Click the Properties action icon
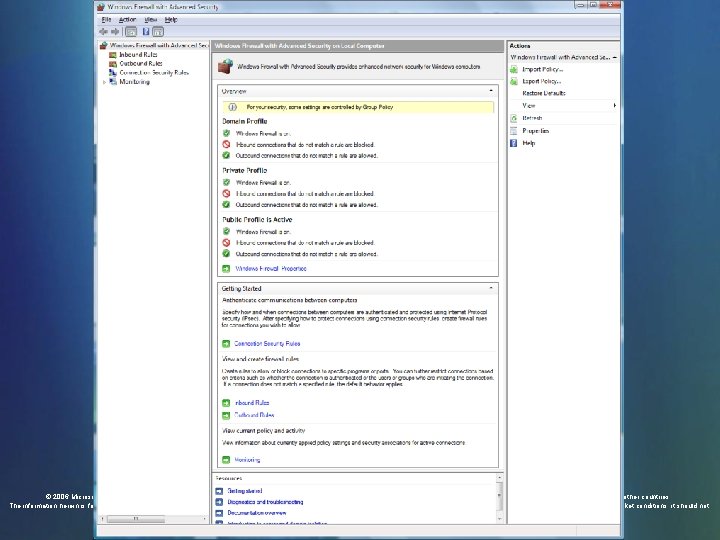Screen dimensions: 720x540 [x=514, y=131]
